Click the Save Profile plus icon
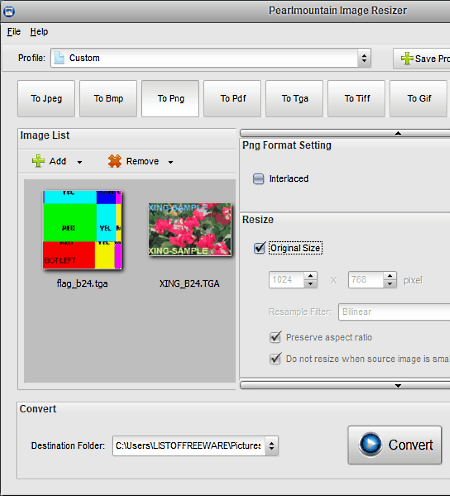450x496 pixels. pos(407,58)
